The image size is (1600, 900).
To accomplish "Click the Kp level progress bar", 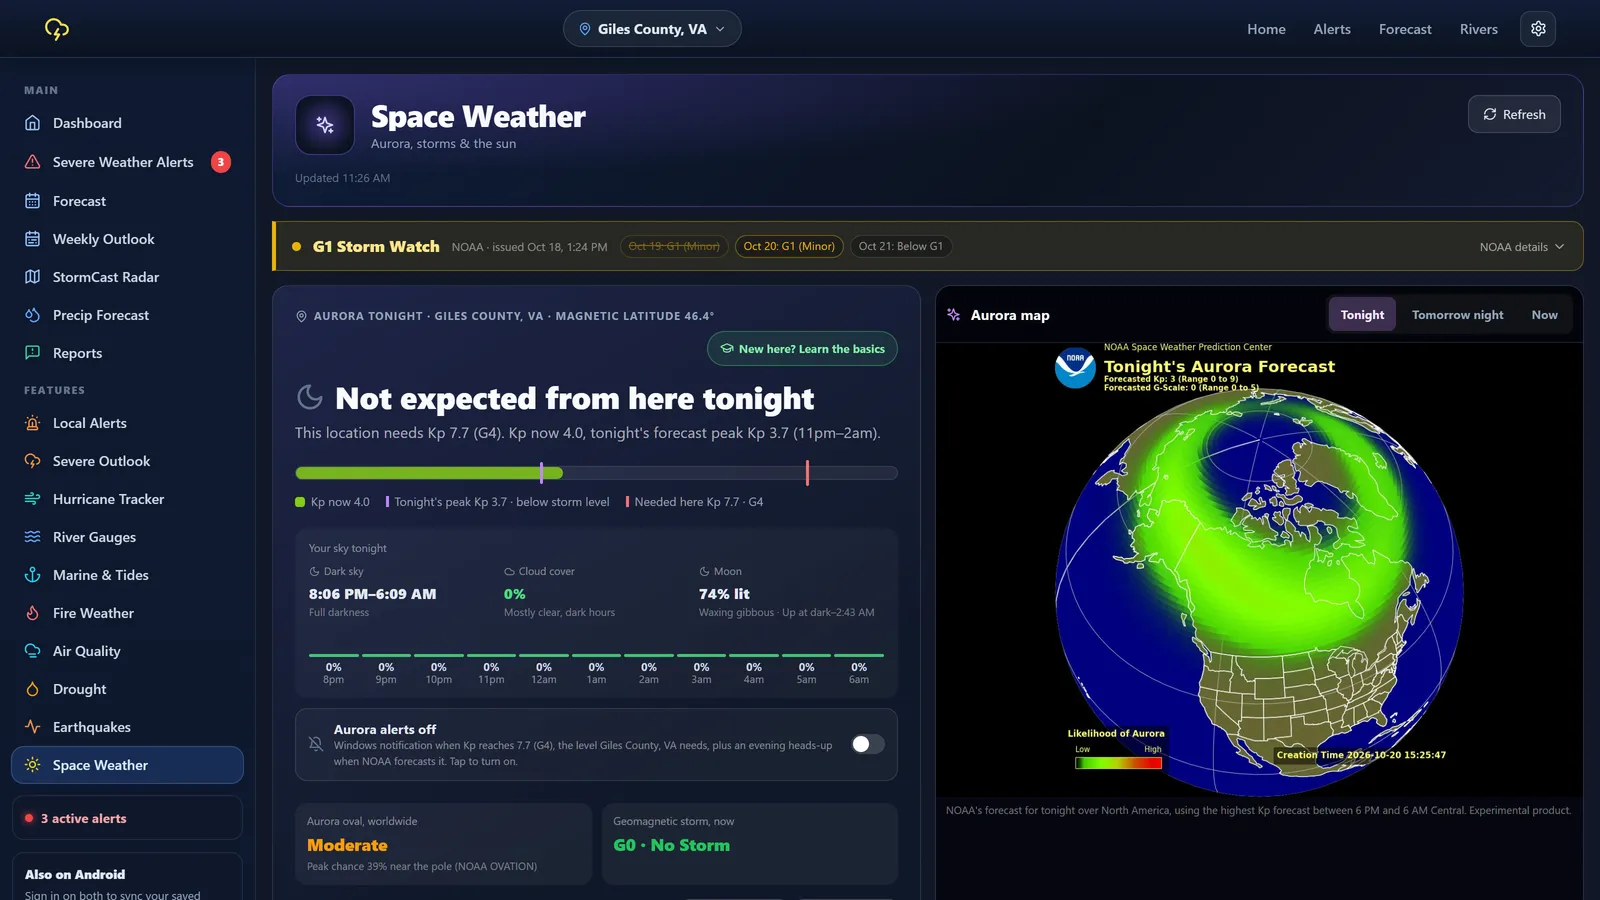I will 596,473.
